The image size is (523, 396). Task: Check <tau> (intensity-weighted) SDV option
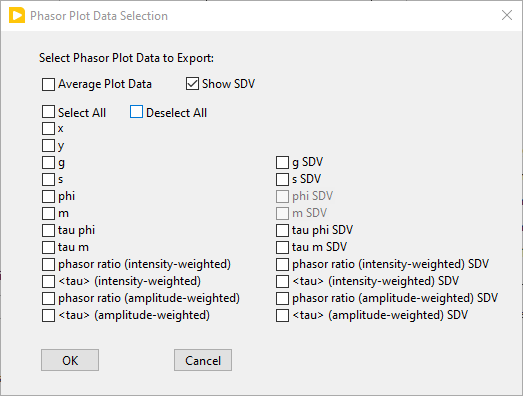(x=283, y=282)
